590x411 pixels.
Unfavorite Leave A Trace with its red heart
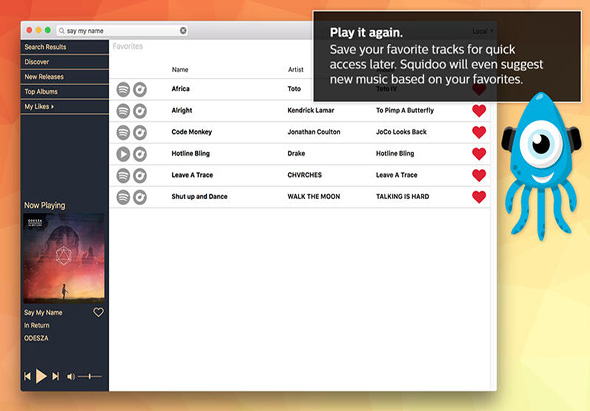479,175
